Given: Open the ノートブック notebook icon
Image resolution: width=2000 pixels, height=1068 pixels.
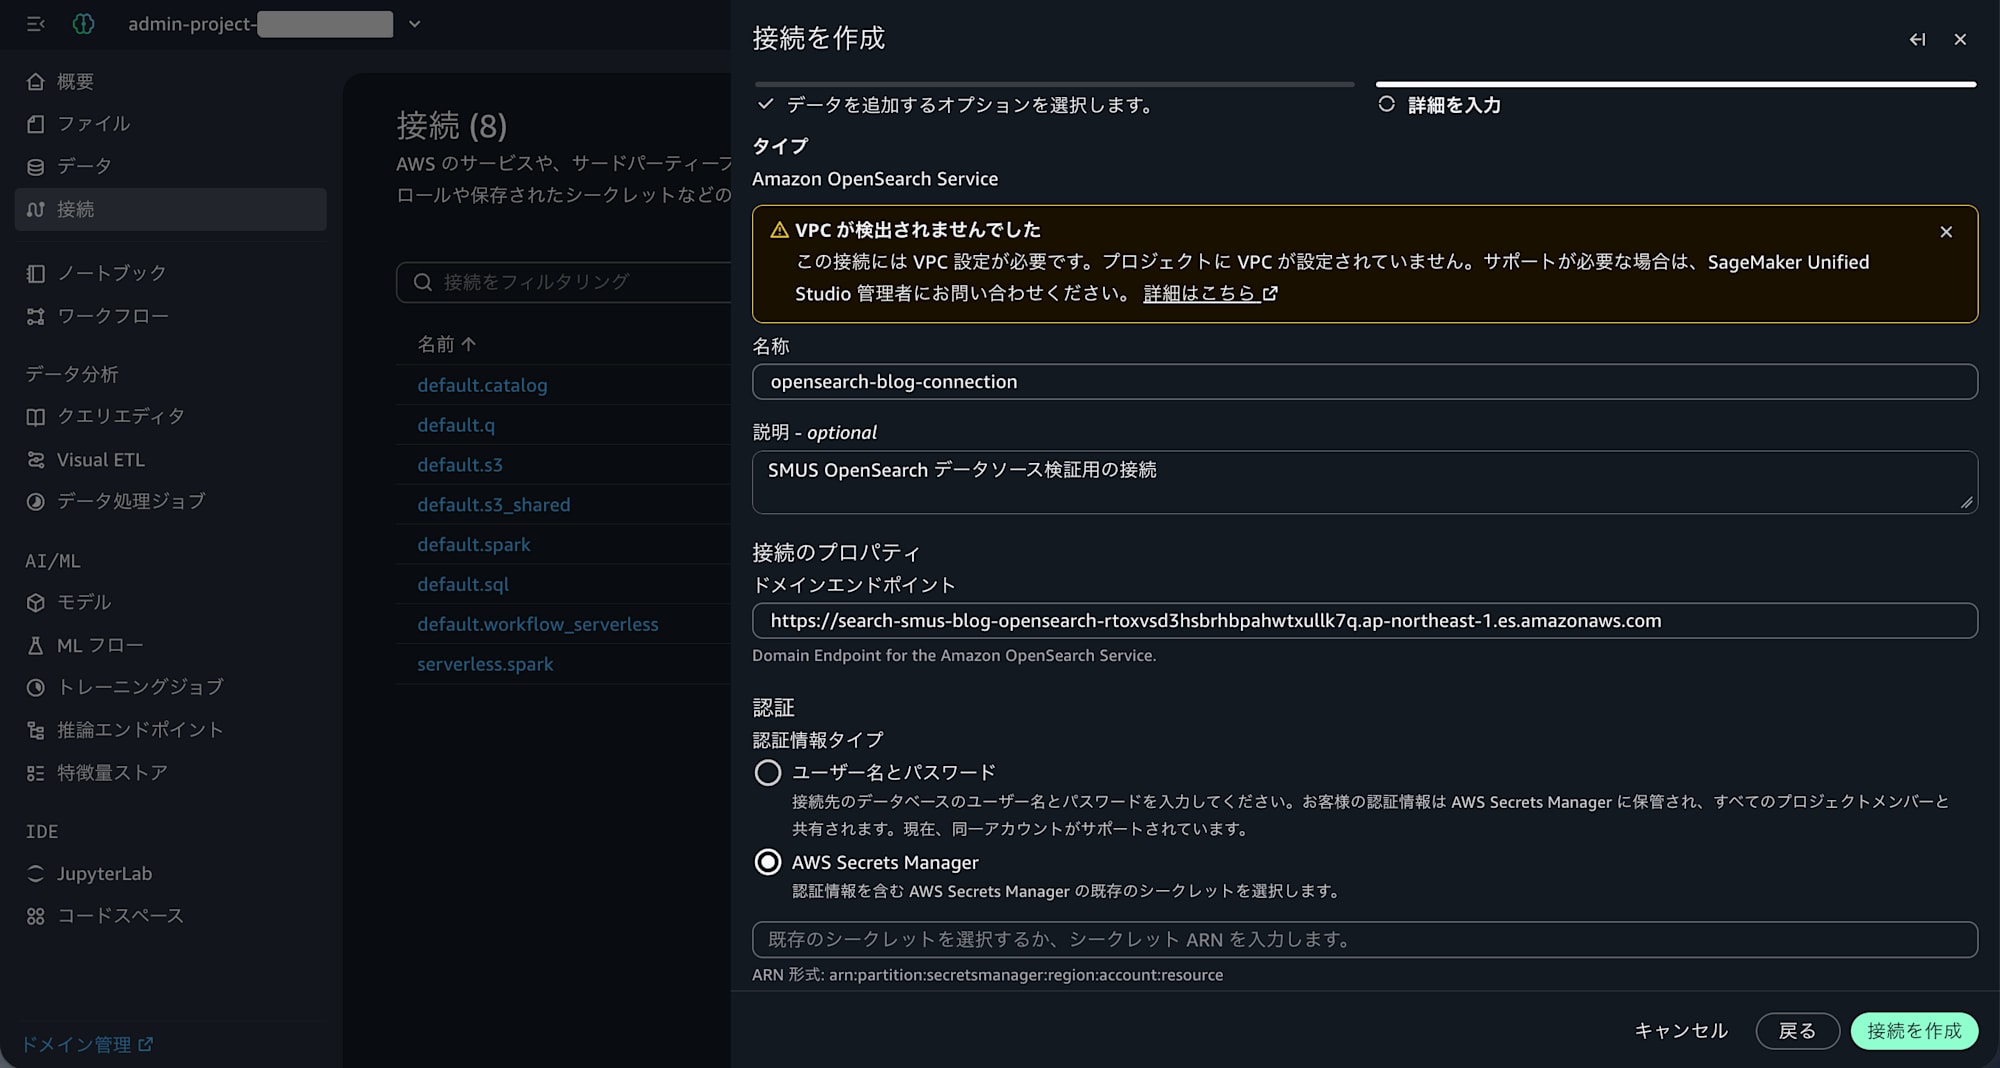Looking at the screenshot, I should pyautogui.click(x=36, y=273).
